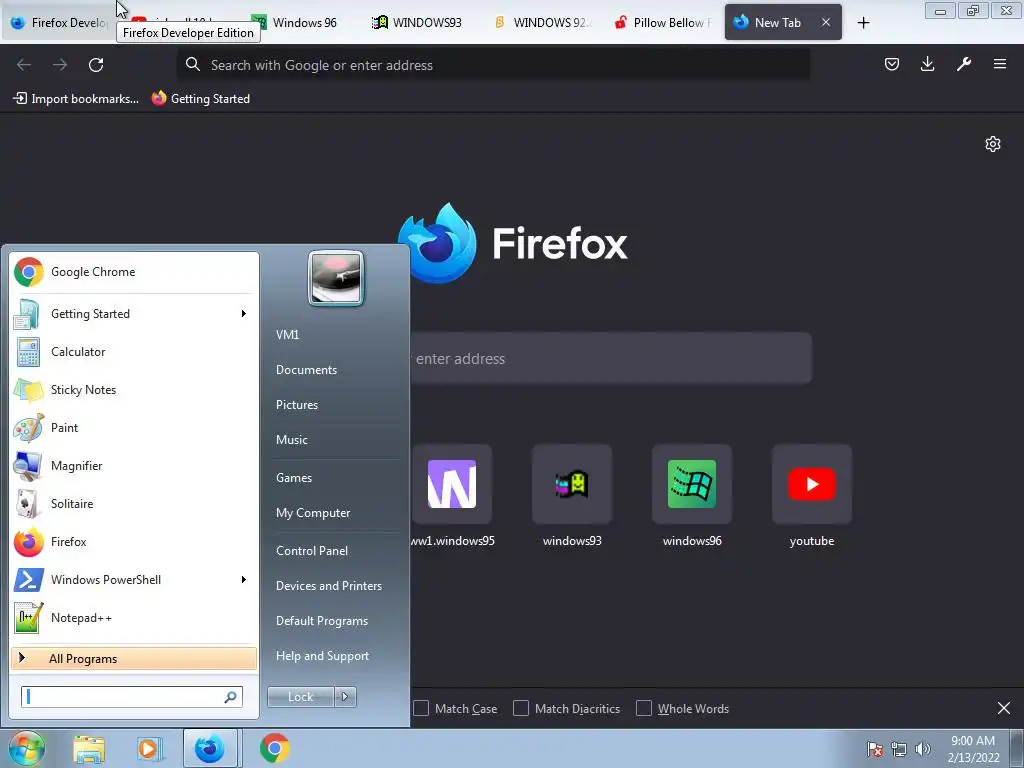The width and height of the screenshot is (1024, 768).
Task: Click the back navigation arrow
Action: coord(24,65)
